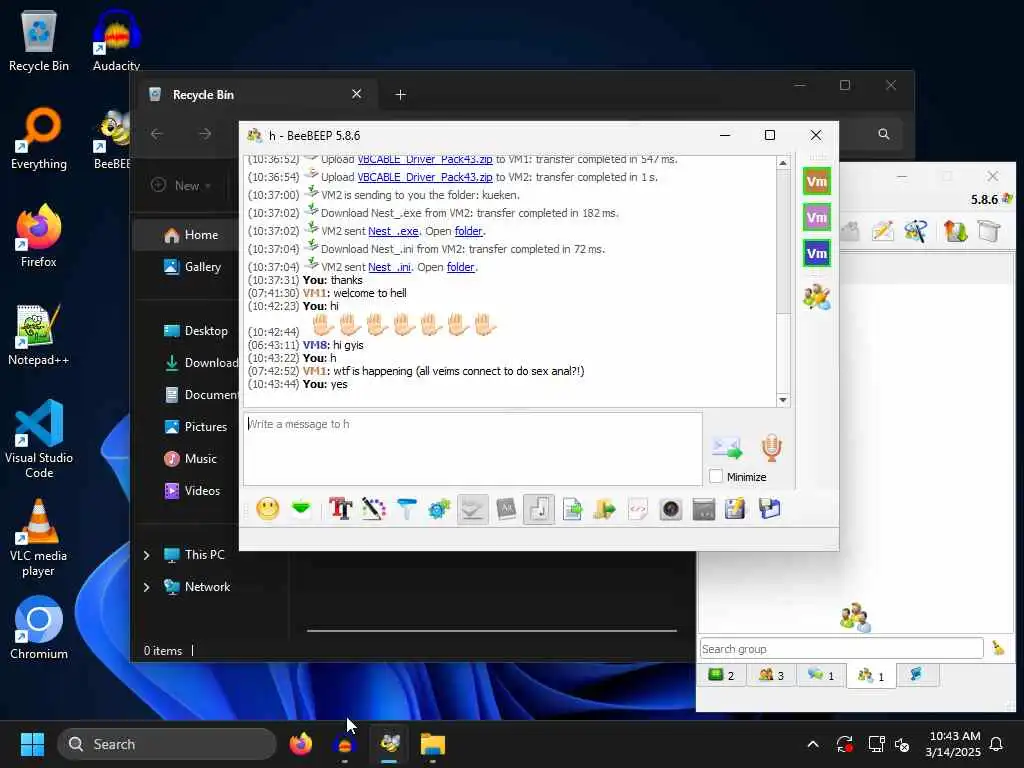Click the message field 'Write a message to h'
1024x768 pixels.
(x=473, y=449)
